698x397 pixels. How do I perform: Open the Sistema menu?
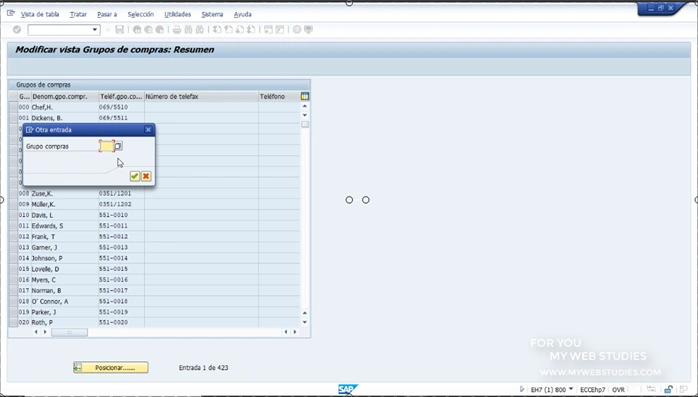212,14
